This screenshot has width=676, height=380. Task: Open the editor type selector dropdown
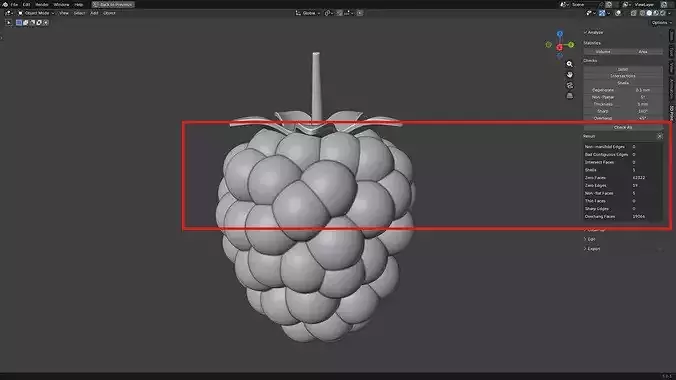pos(9,13)
